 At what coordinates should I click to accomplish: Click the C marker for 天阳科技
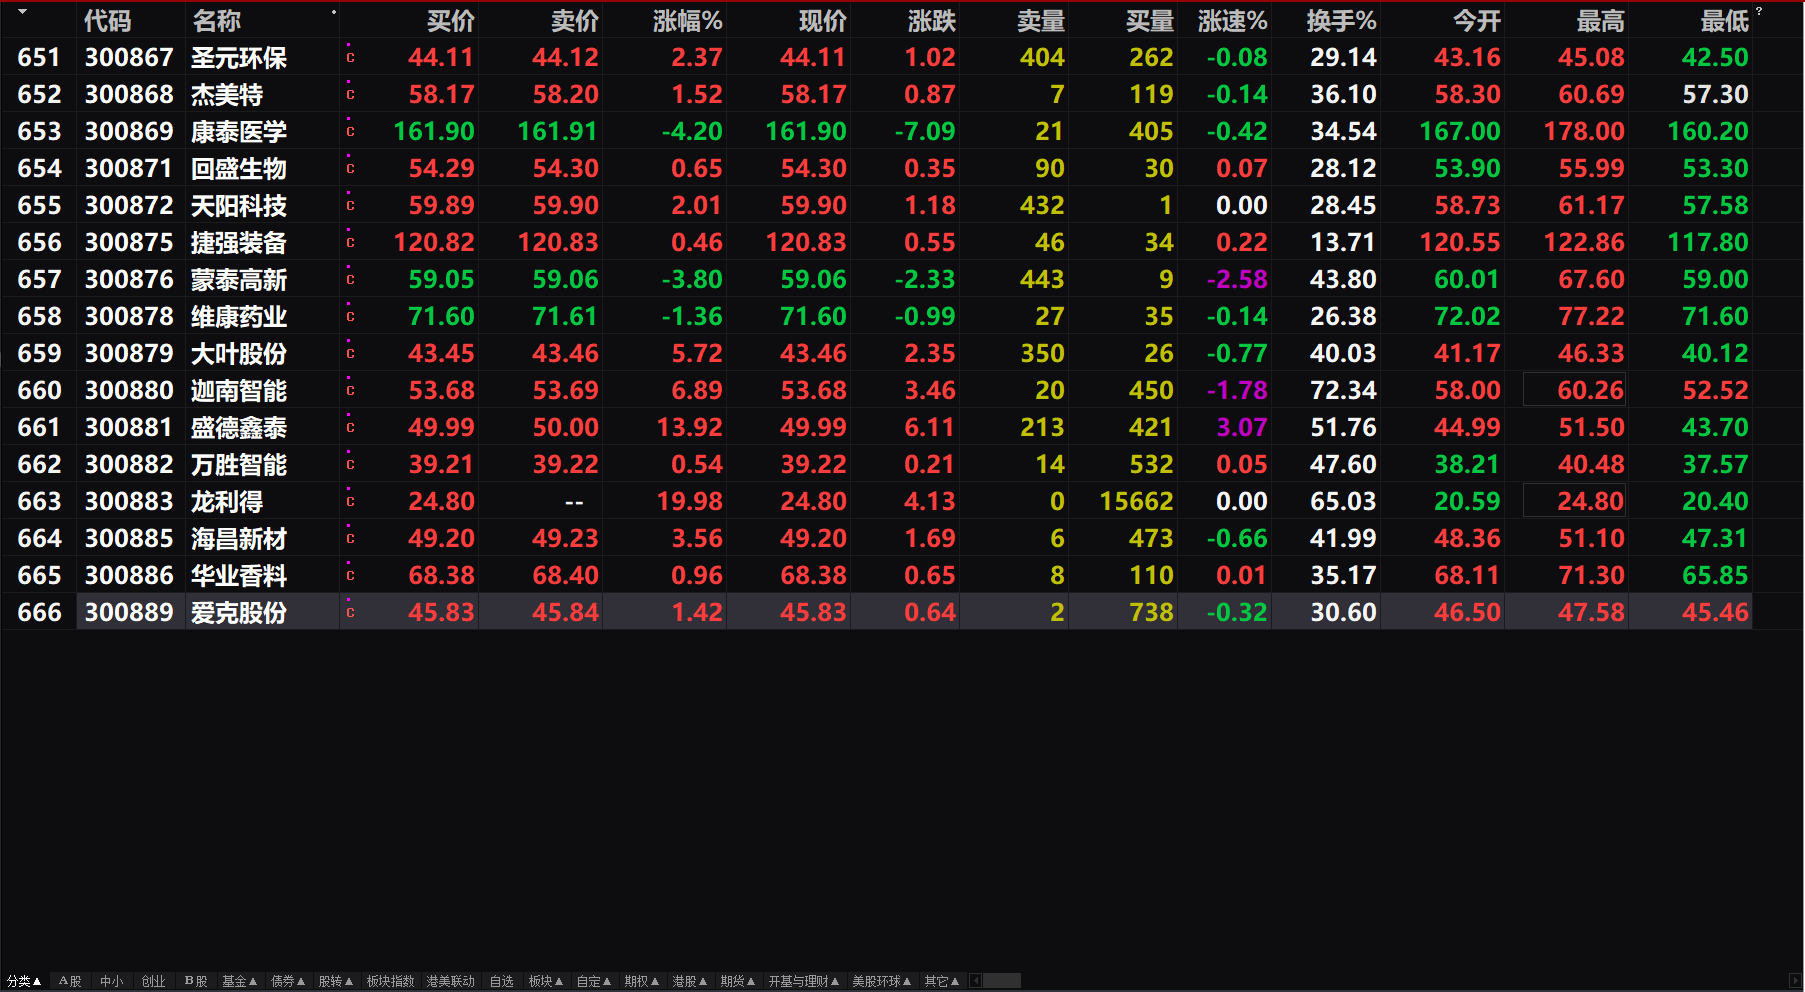click(350, 206)
